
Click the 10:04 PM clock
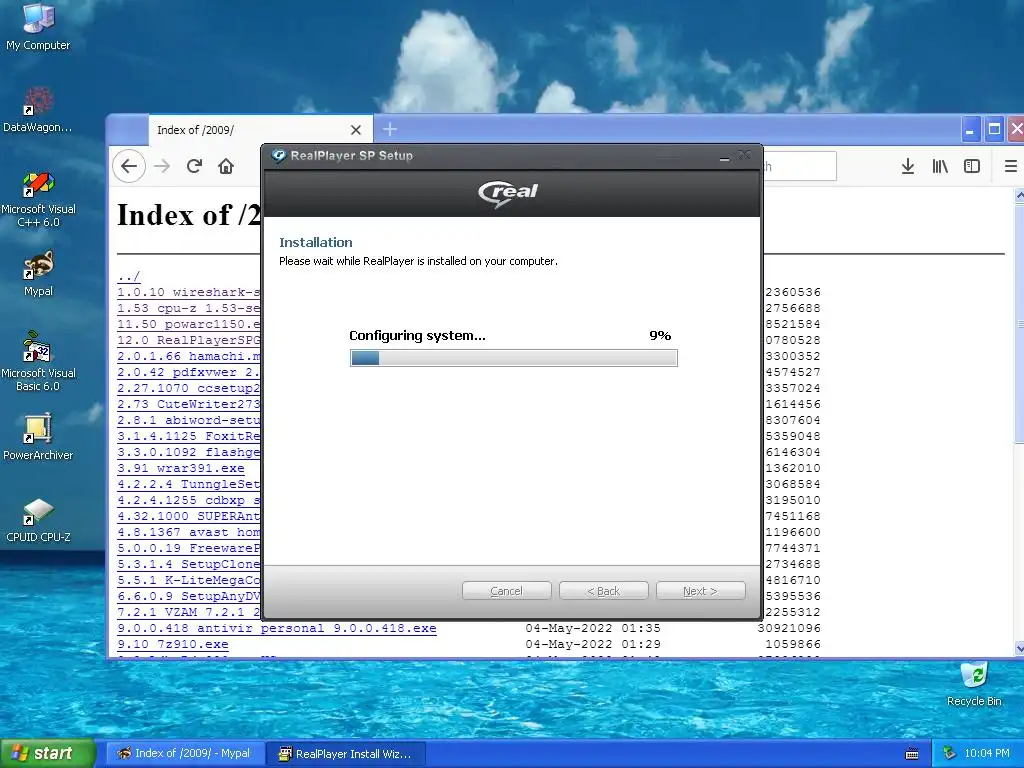click(986, 754)
